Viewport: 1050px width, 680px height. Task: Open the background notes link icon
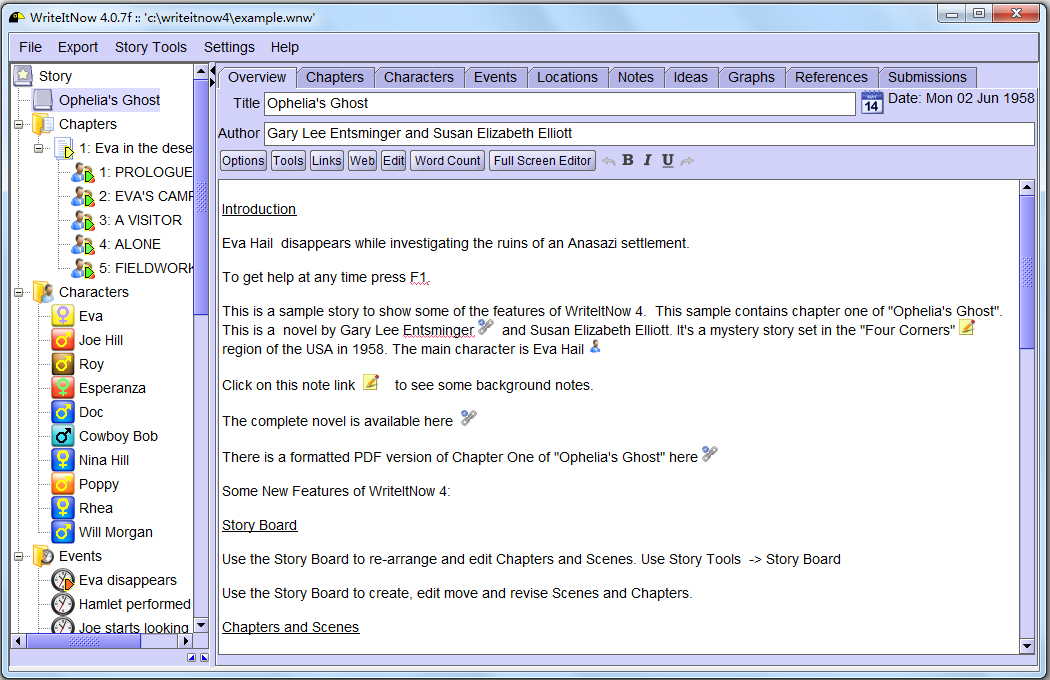(x=371, y=383)
